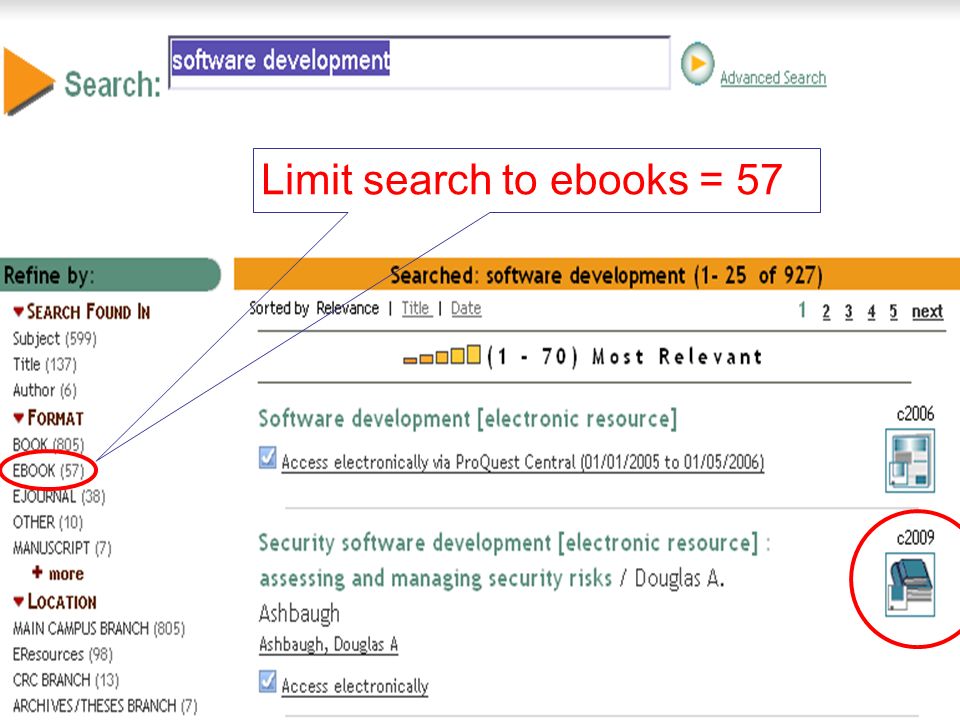Open Access electronically link for Ashbaugh book
The image size is (960, 720).
coord(355,686)
